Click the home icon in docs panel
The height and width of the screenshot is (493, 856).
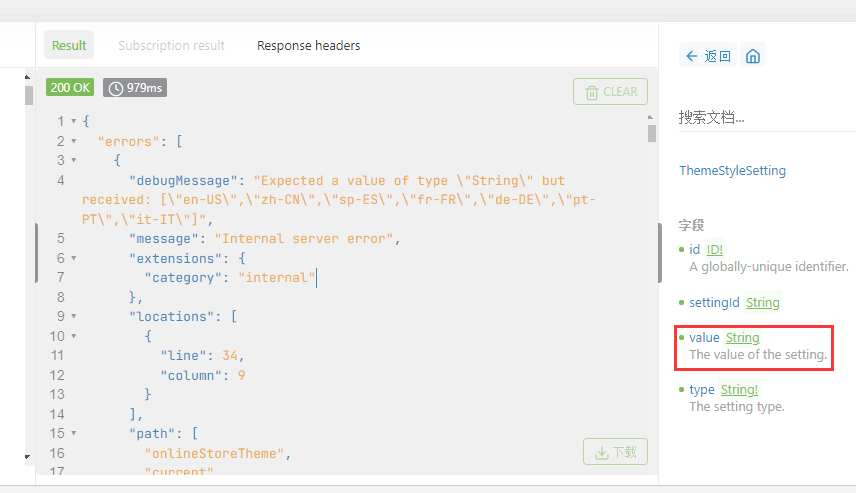click(753, 56)
